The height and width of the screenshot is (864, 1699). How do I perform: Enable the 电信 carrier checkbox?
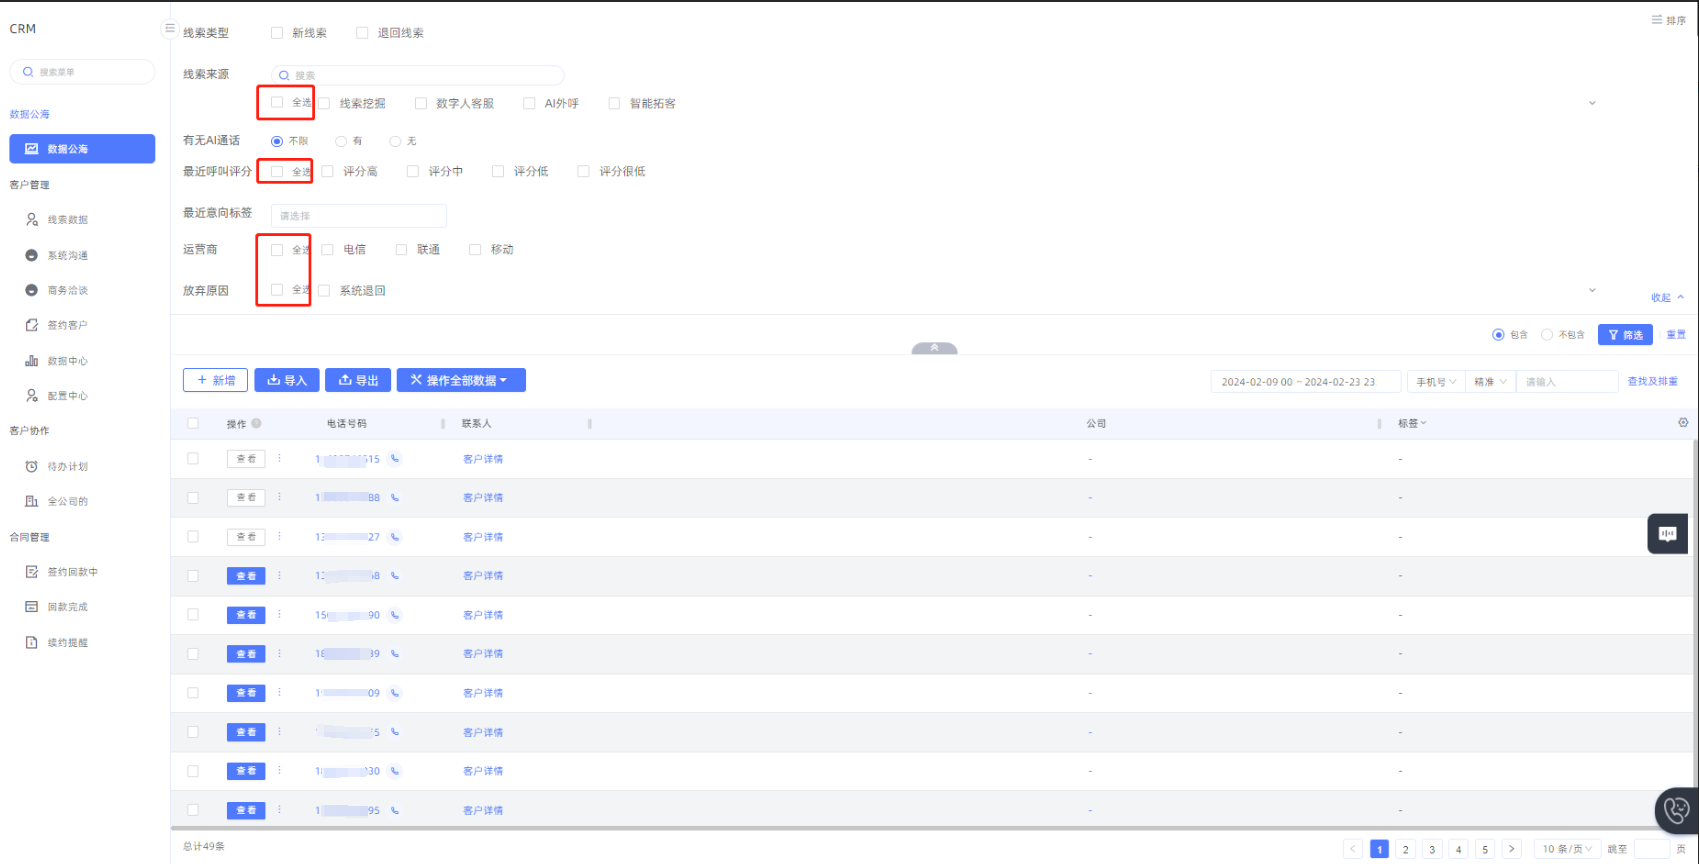click(x=328, y=250)
